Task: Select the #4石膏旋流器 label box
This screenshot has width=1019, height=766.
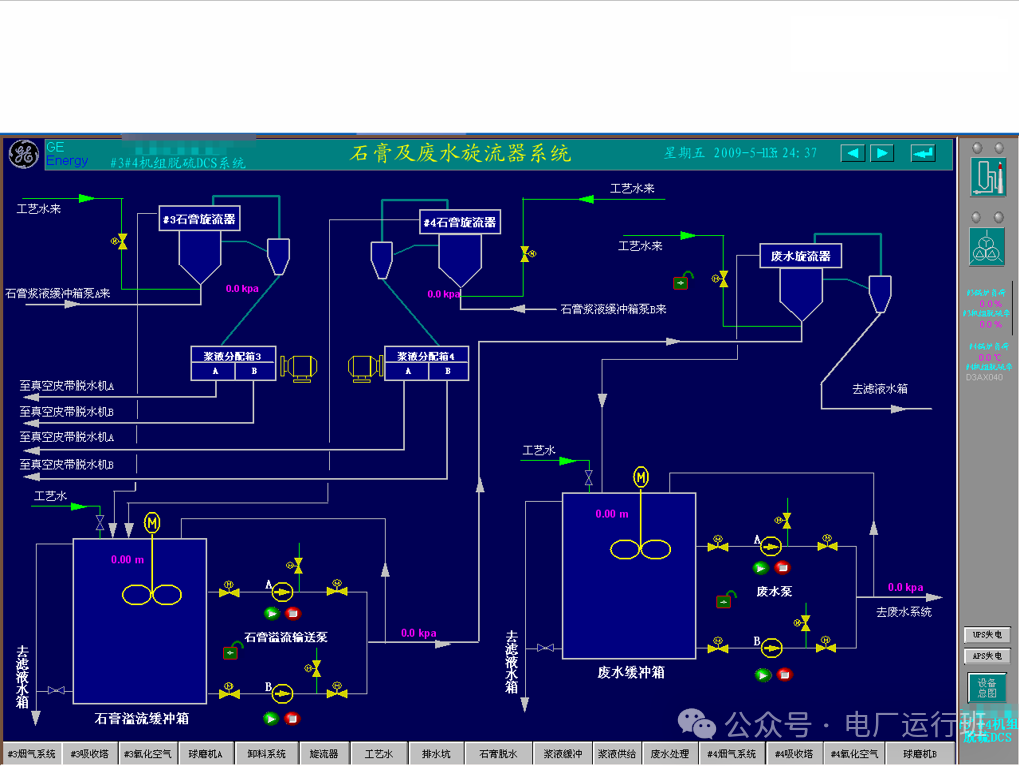Action: pyautogui.click(x=459, y=222)
